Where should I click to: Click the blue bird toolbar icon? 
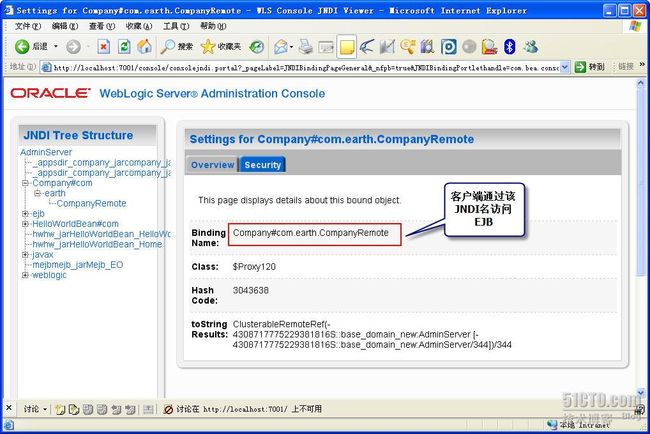tap(367, 46)
